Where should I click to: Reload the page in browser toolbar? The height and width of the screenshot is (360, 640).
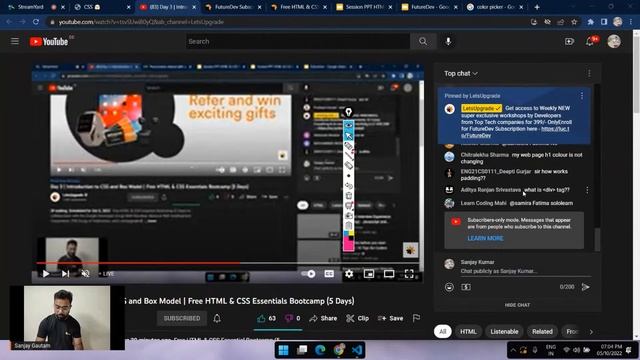pyautogui.click(x=36, y=22)
